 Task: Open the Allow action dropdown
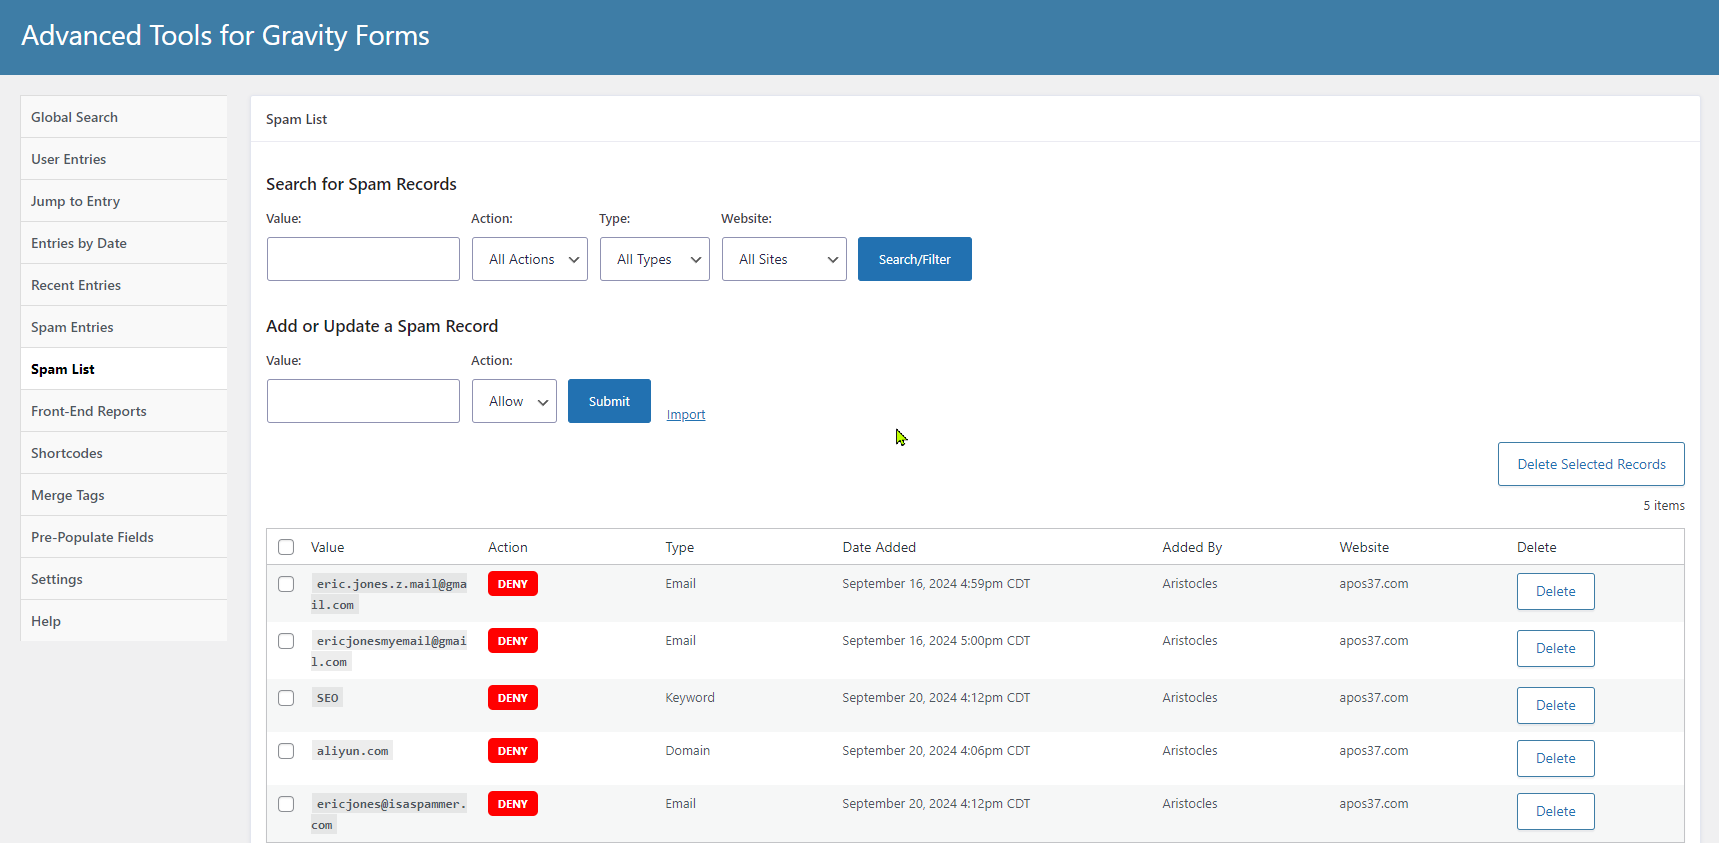[514, 401]
